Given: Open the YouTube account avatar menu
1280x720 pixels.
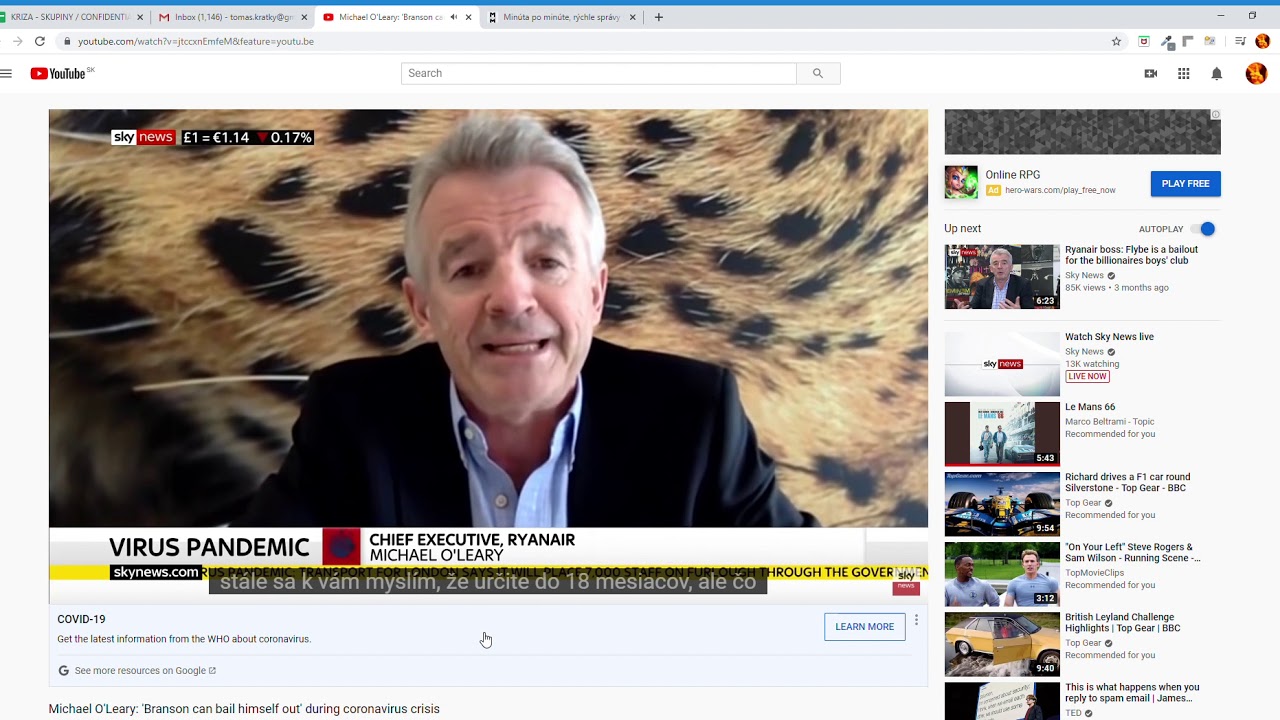Looking at the screenshot, I should tap(1256, 73).
